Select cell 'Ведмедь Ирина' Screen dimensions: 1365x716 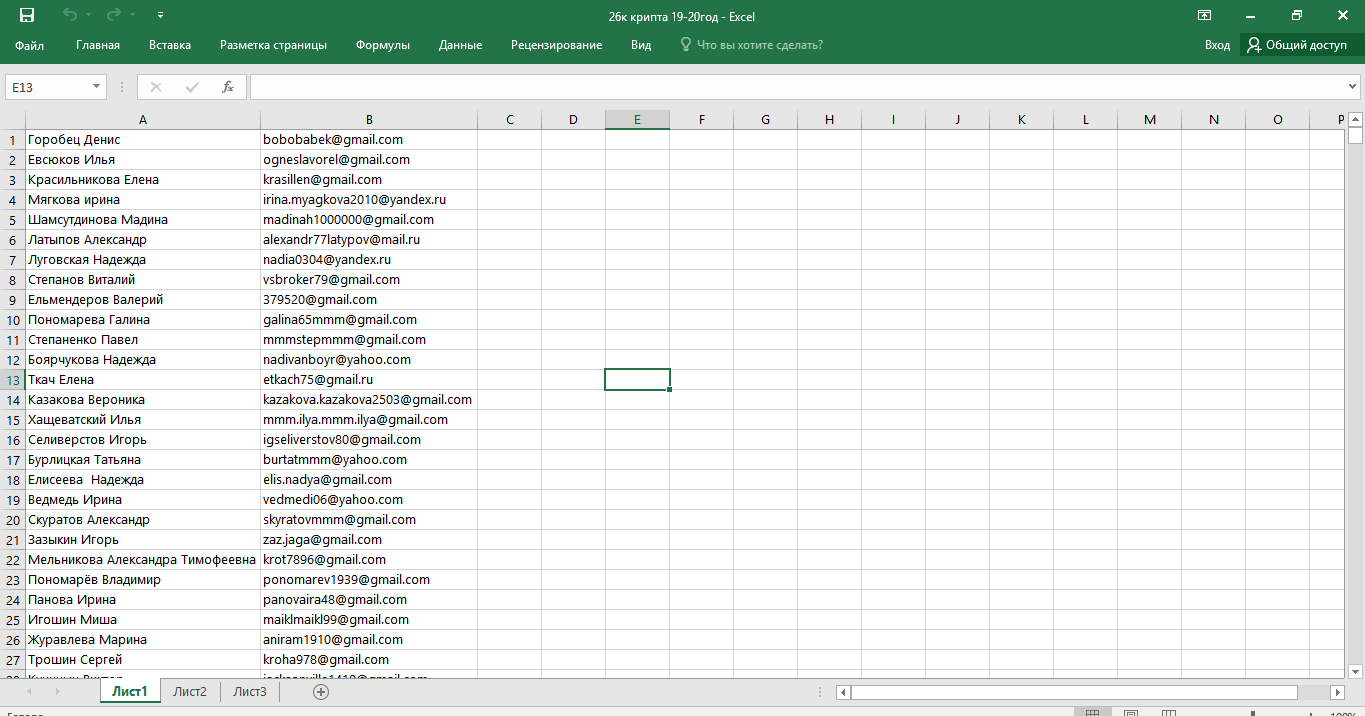point(143,500)
